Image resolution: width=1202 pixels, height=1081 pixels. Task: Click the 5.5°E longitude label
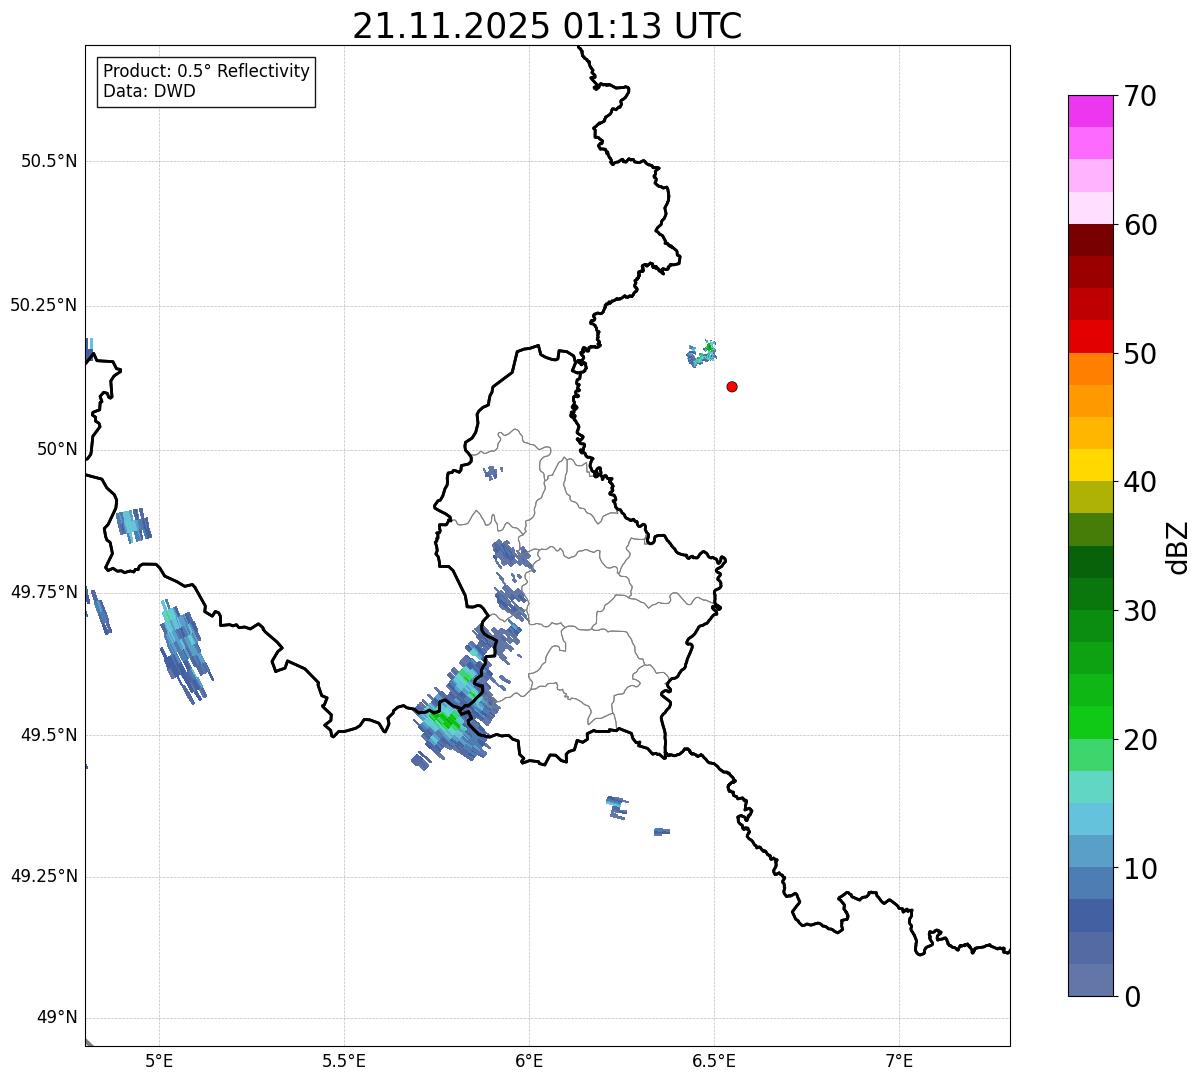coord(344,1061)
